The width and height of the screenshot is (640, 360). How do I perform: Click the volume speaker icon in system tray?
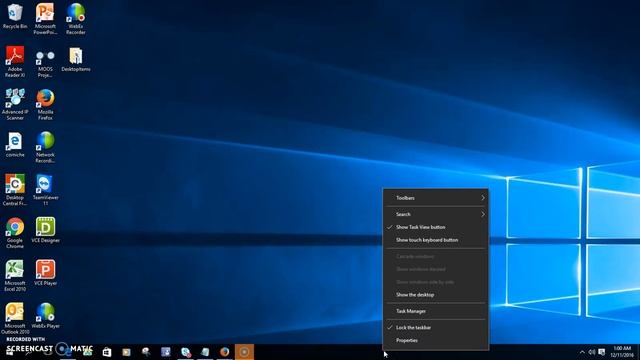point(592,352)
